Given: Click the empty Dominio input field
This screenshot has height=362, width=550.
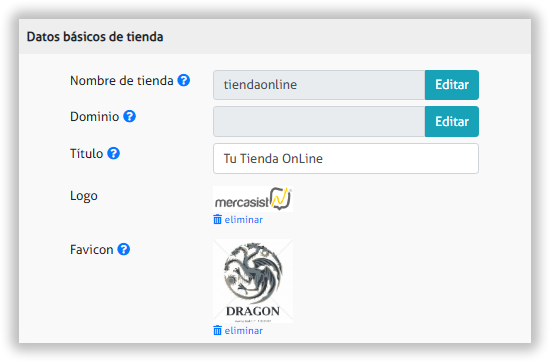Looking at the screenshot, I should click(319, 121).
